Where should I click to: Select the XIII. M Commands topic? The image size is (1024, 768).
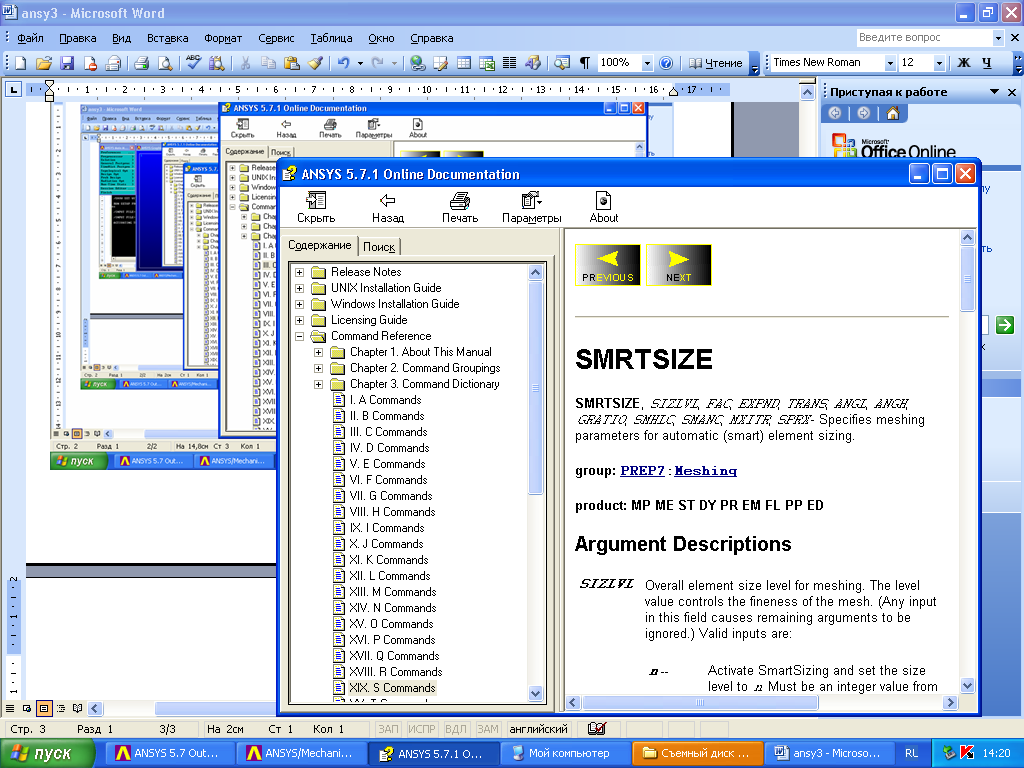point(392,592)
